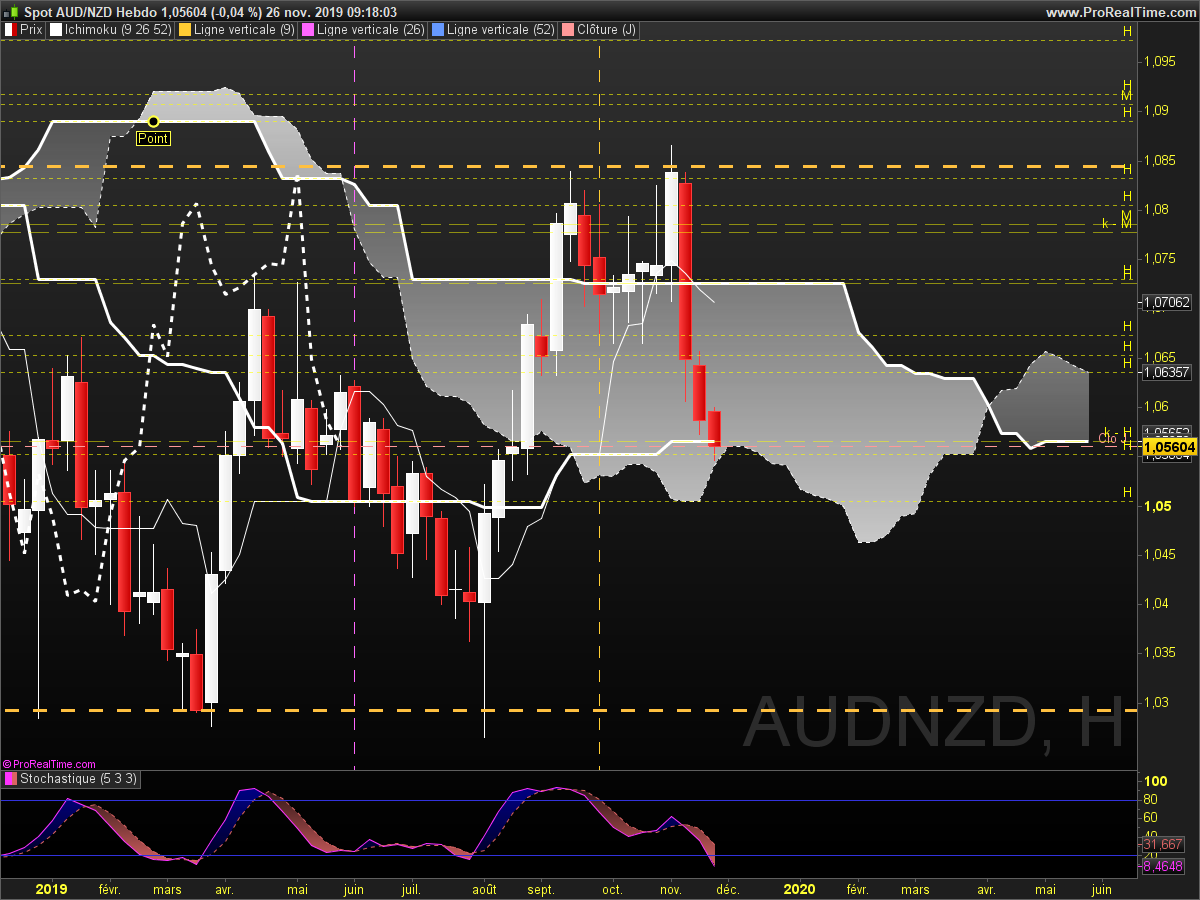Select the yellow Point marker on the chart
The width and height of the screenshot is (1200, 900).
coord(153,121)
